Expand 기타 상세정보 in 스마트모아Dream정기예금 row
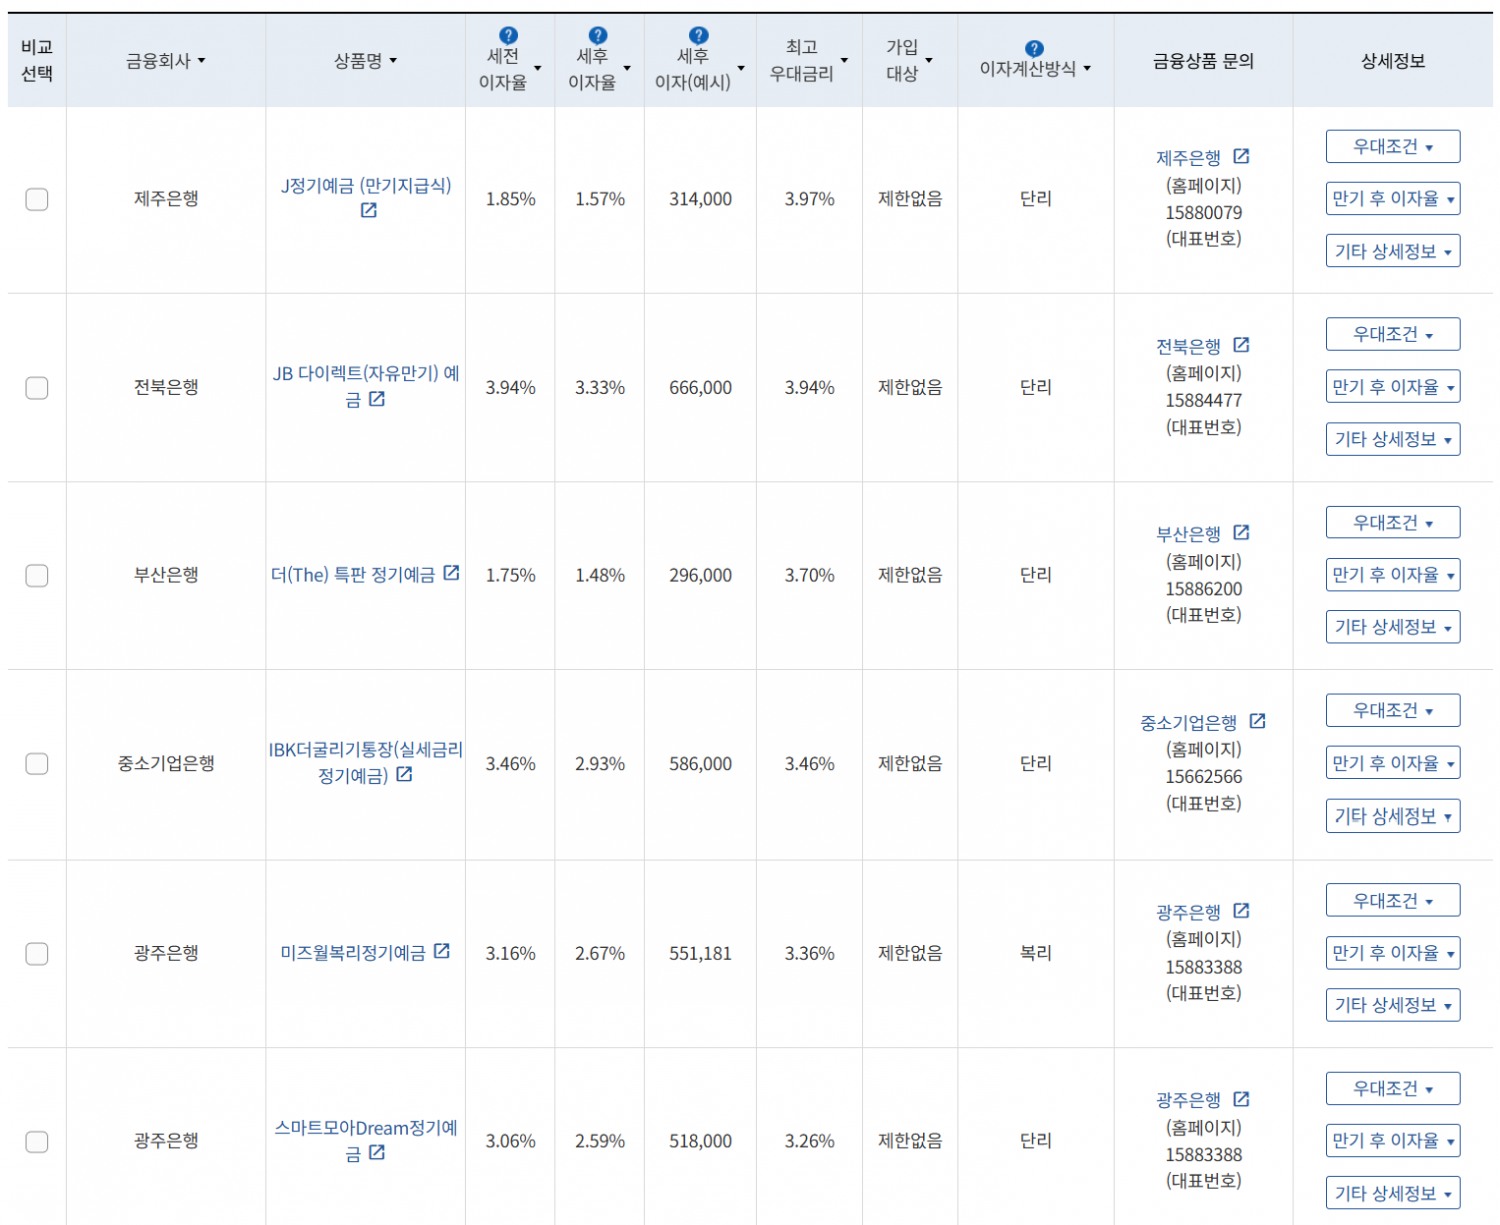Image resolution: width=1500 pixels, height=1225 pixels. pos(1392,1193)
